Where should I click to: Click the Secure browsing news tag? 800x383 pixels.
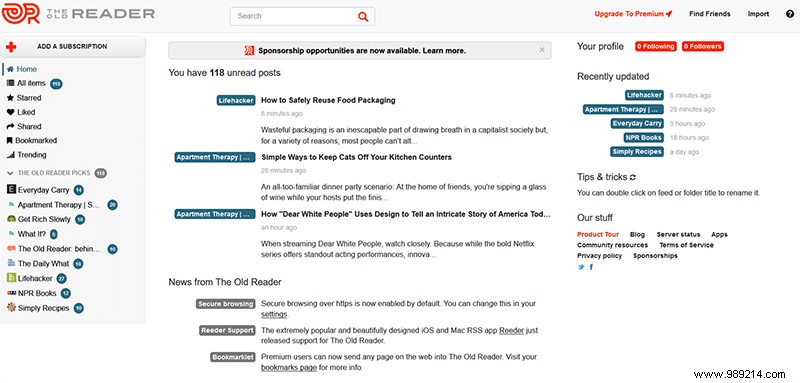pyautogui.click(x=225, y=304)
